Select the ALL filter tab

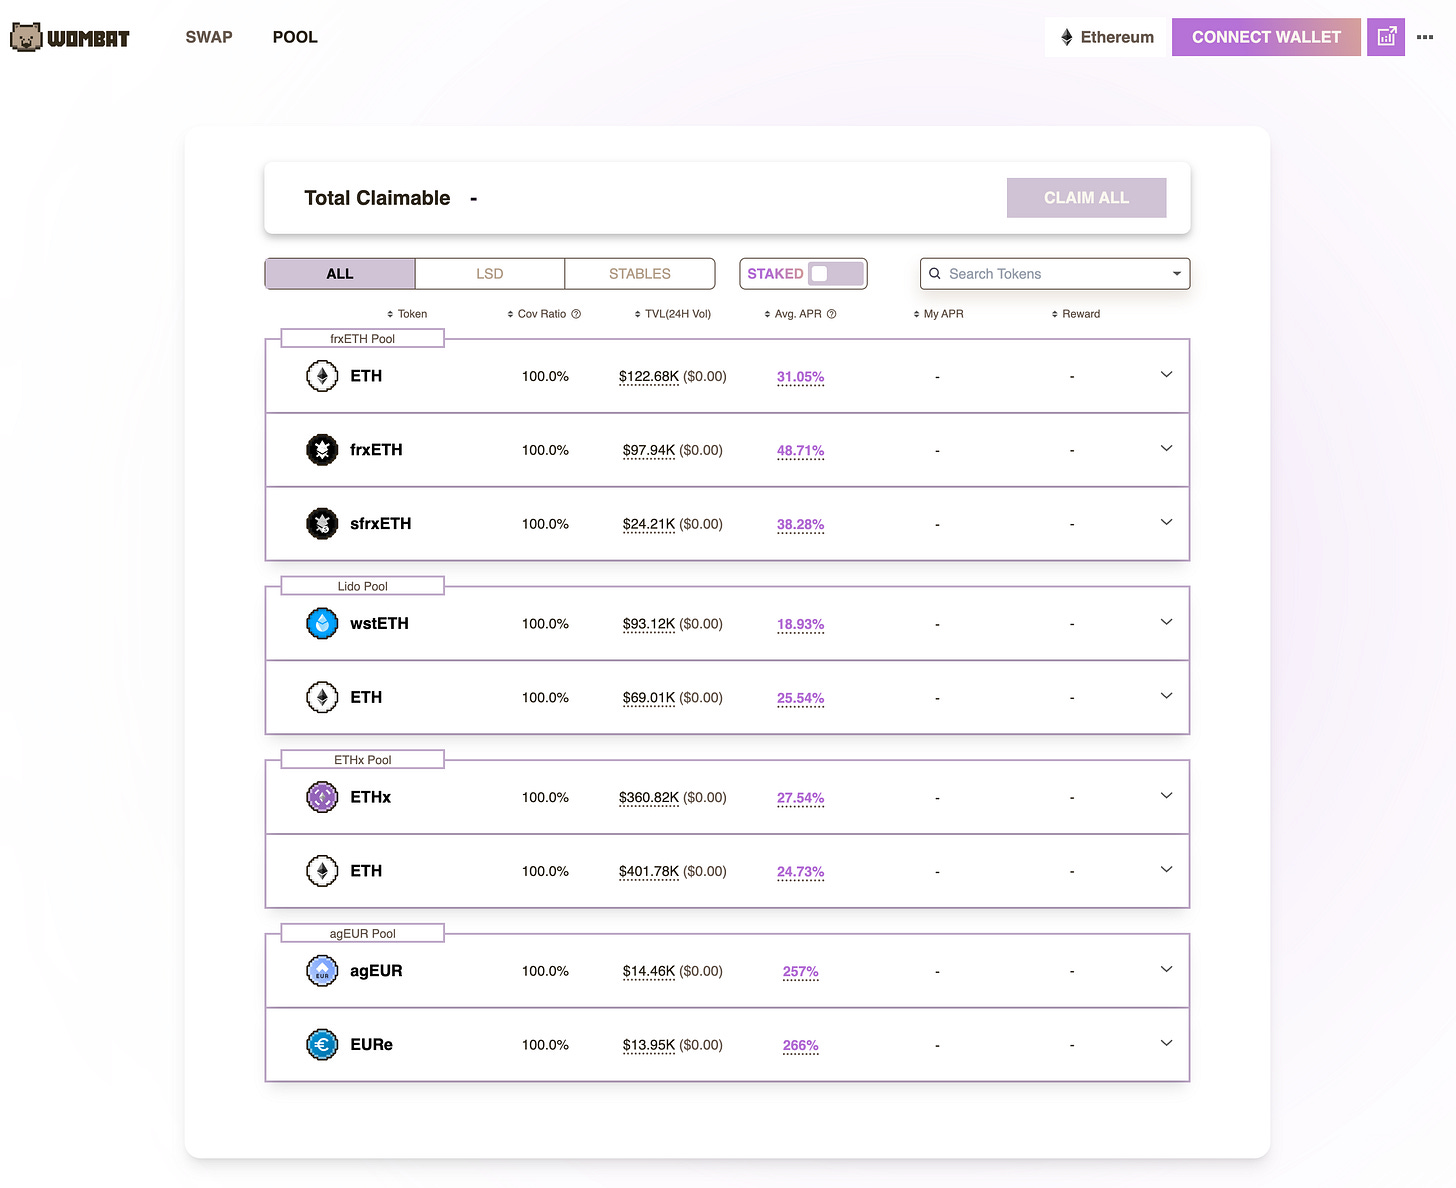tap(340, 273)
